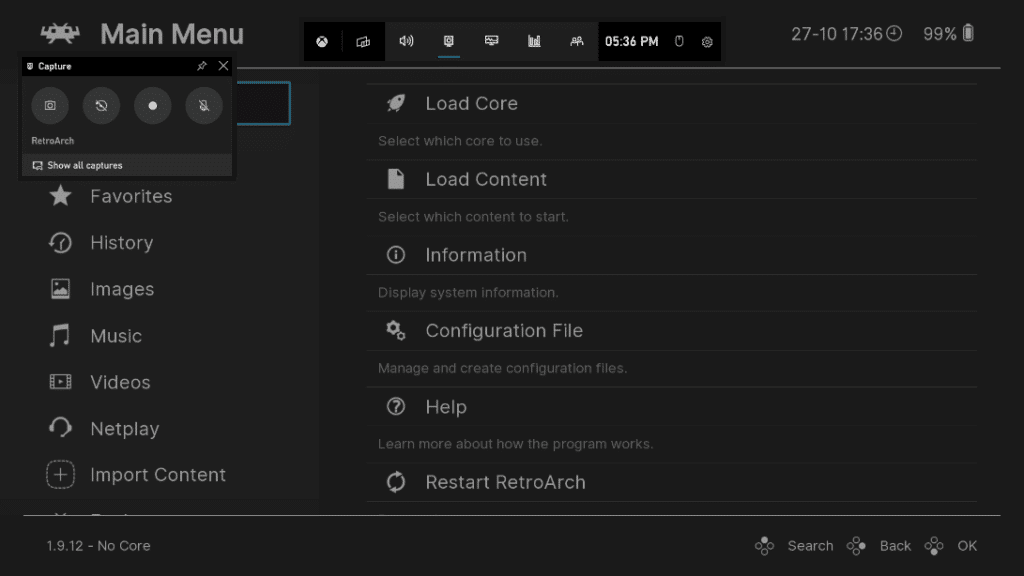The image size is (1024, 576).
Task: Open Game Bar settings gear
Action: [707, 42]
